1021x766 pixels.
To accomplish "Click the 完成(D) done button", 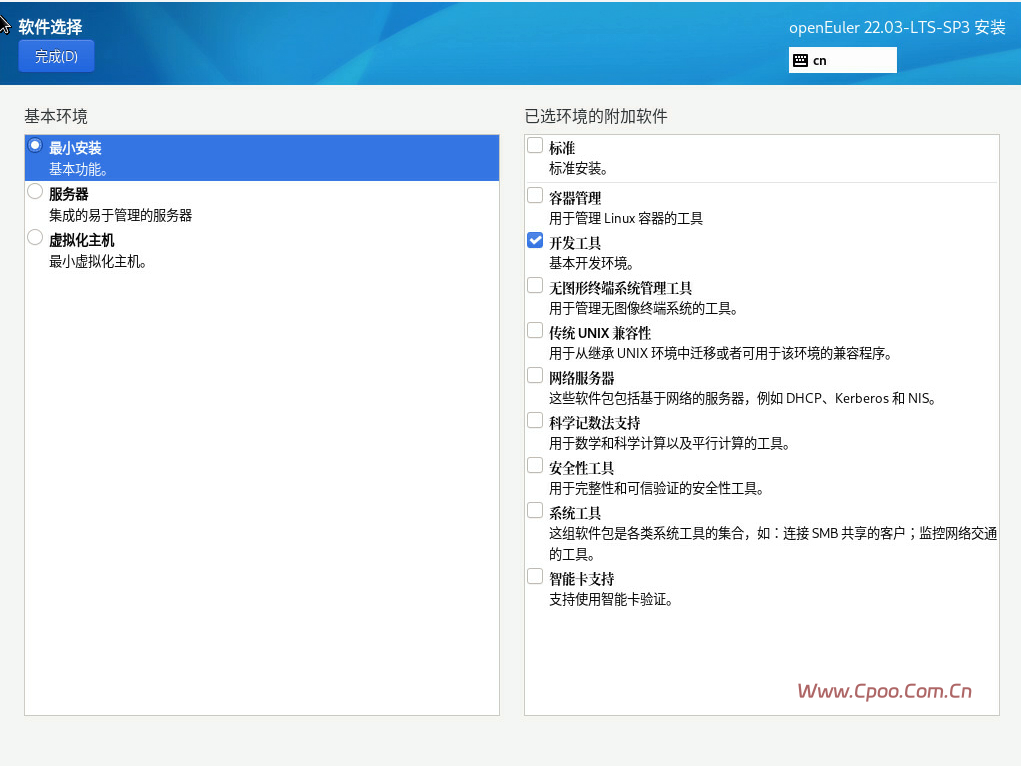I will click(56, 56).
